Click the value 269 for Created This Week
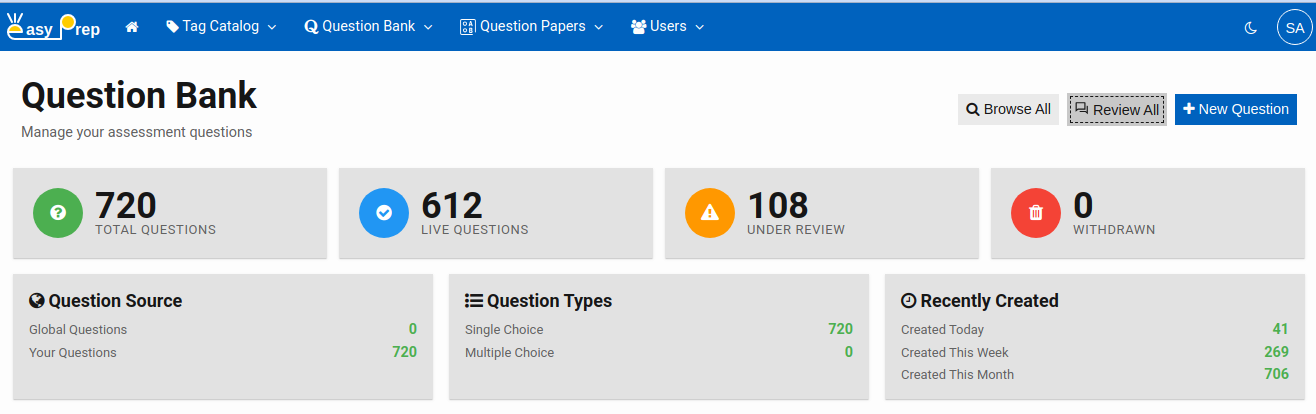This screenshot has height=414, width=1316. point(1276,352)
